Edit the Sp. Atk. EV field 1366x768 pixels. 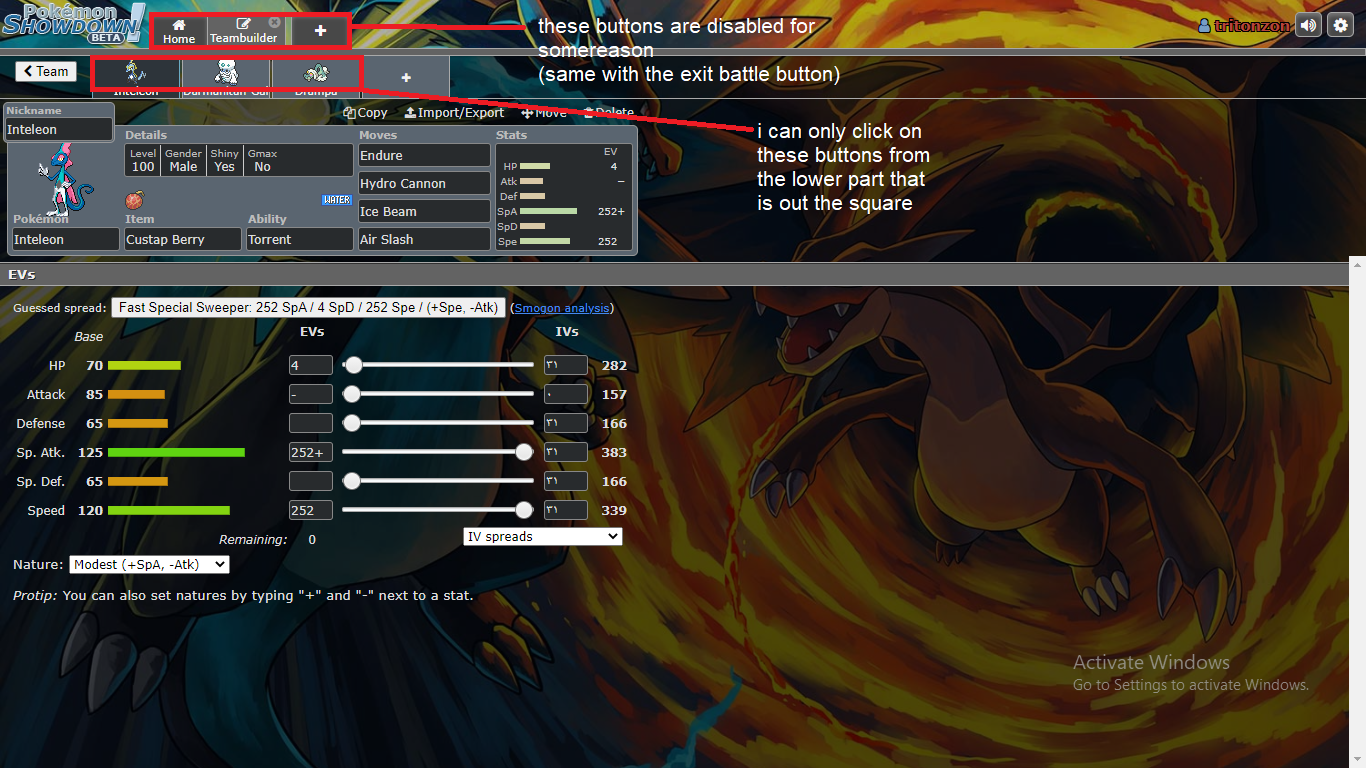coord(310,452)
